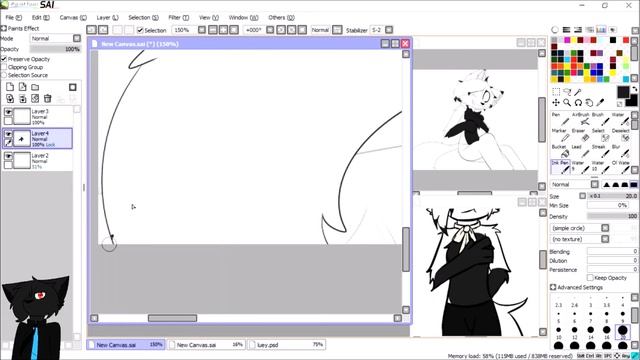Image resolution: width=640 pixels, height=360 pixels.
Task: Enable Selection Source option
Action: pyautogui.click(x=4, y=75)
